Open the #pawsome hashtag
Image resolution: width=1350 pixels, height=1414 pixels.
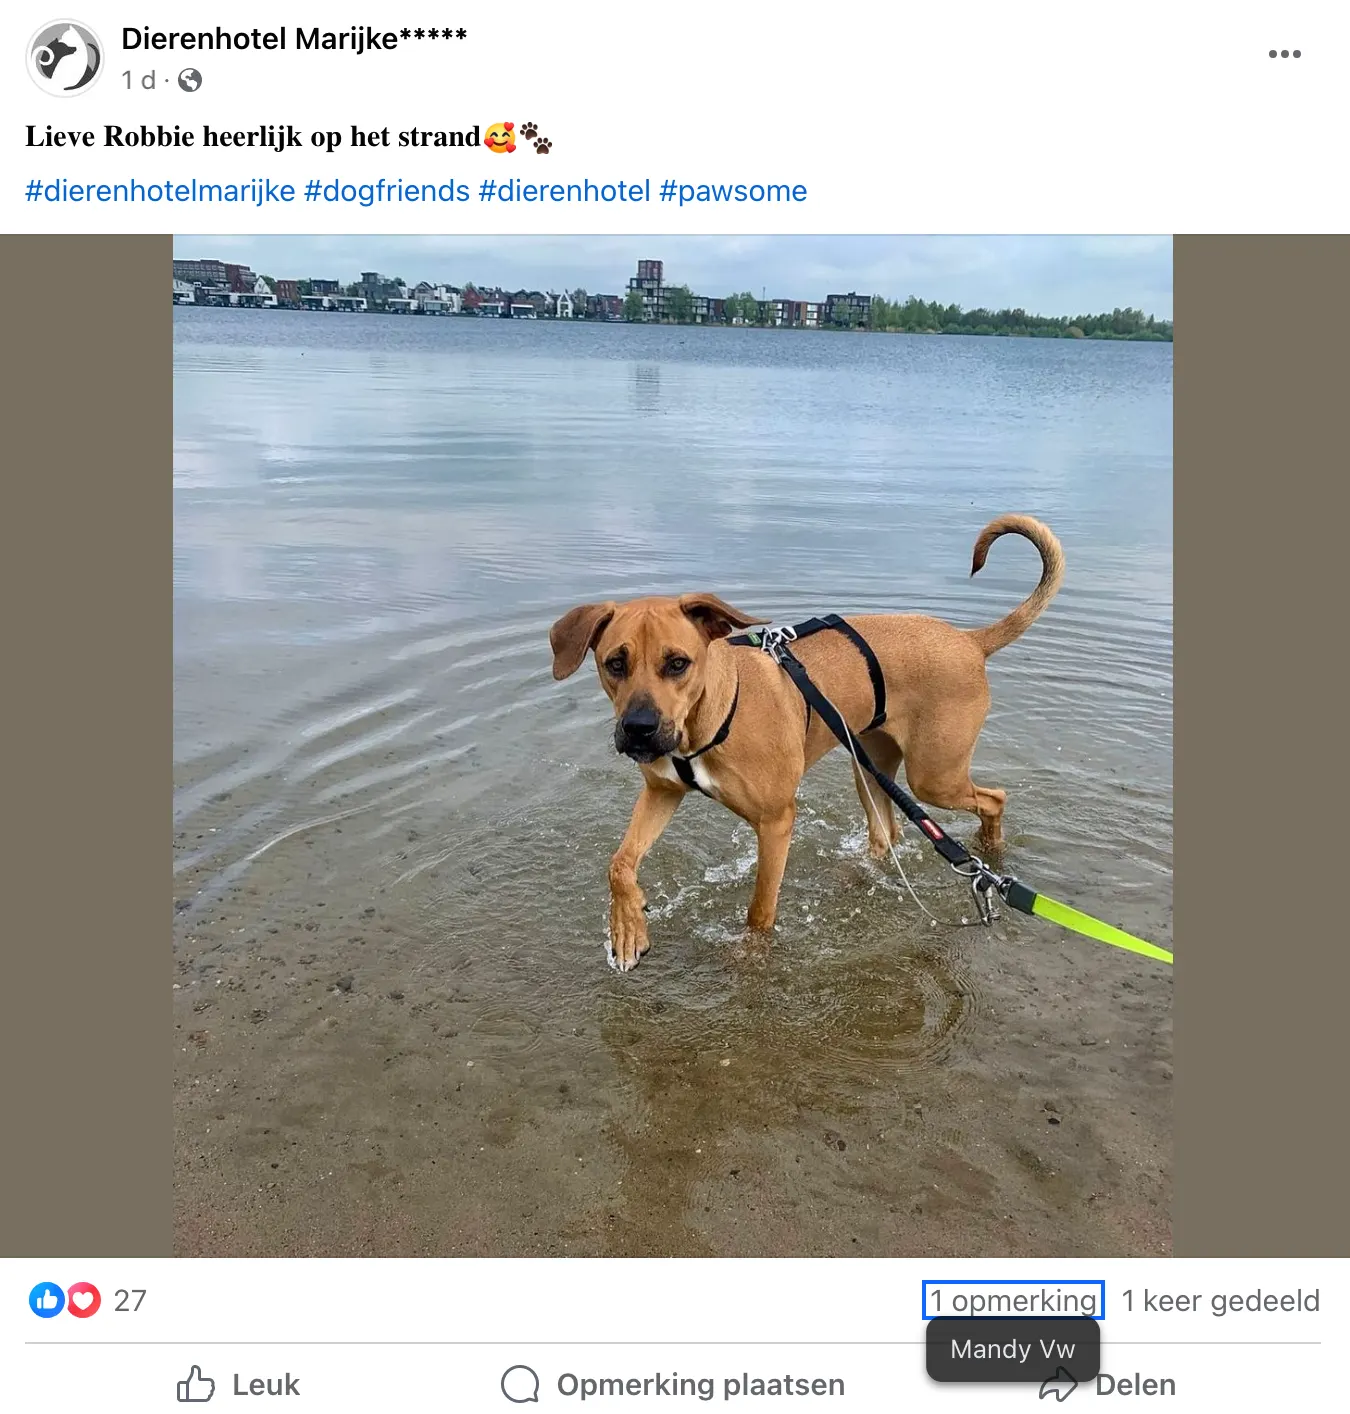[733, 191]
